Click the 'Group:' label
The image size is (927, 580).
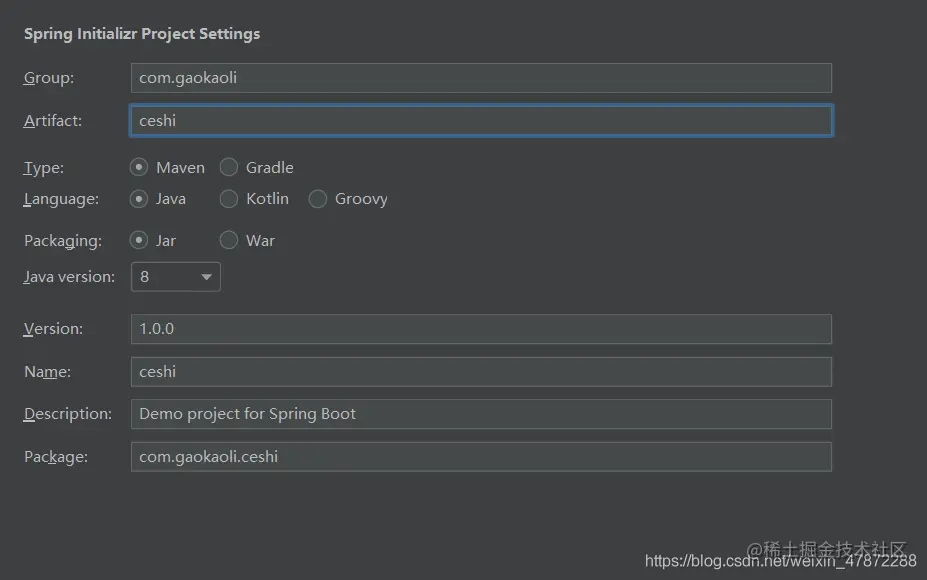[49, 77]
